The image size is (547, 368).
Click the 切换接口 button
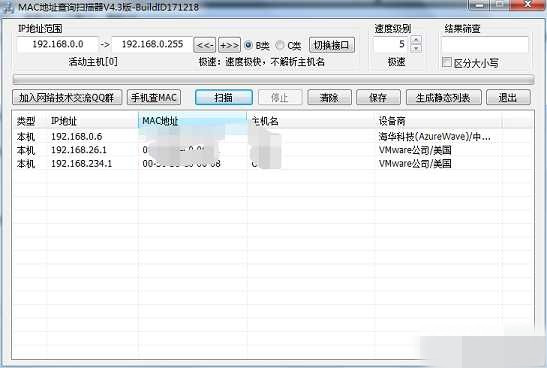click(332, 45)
